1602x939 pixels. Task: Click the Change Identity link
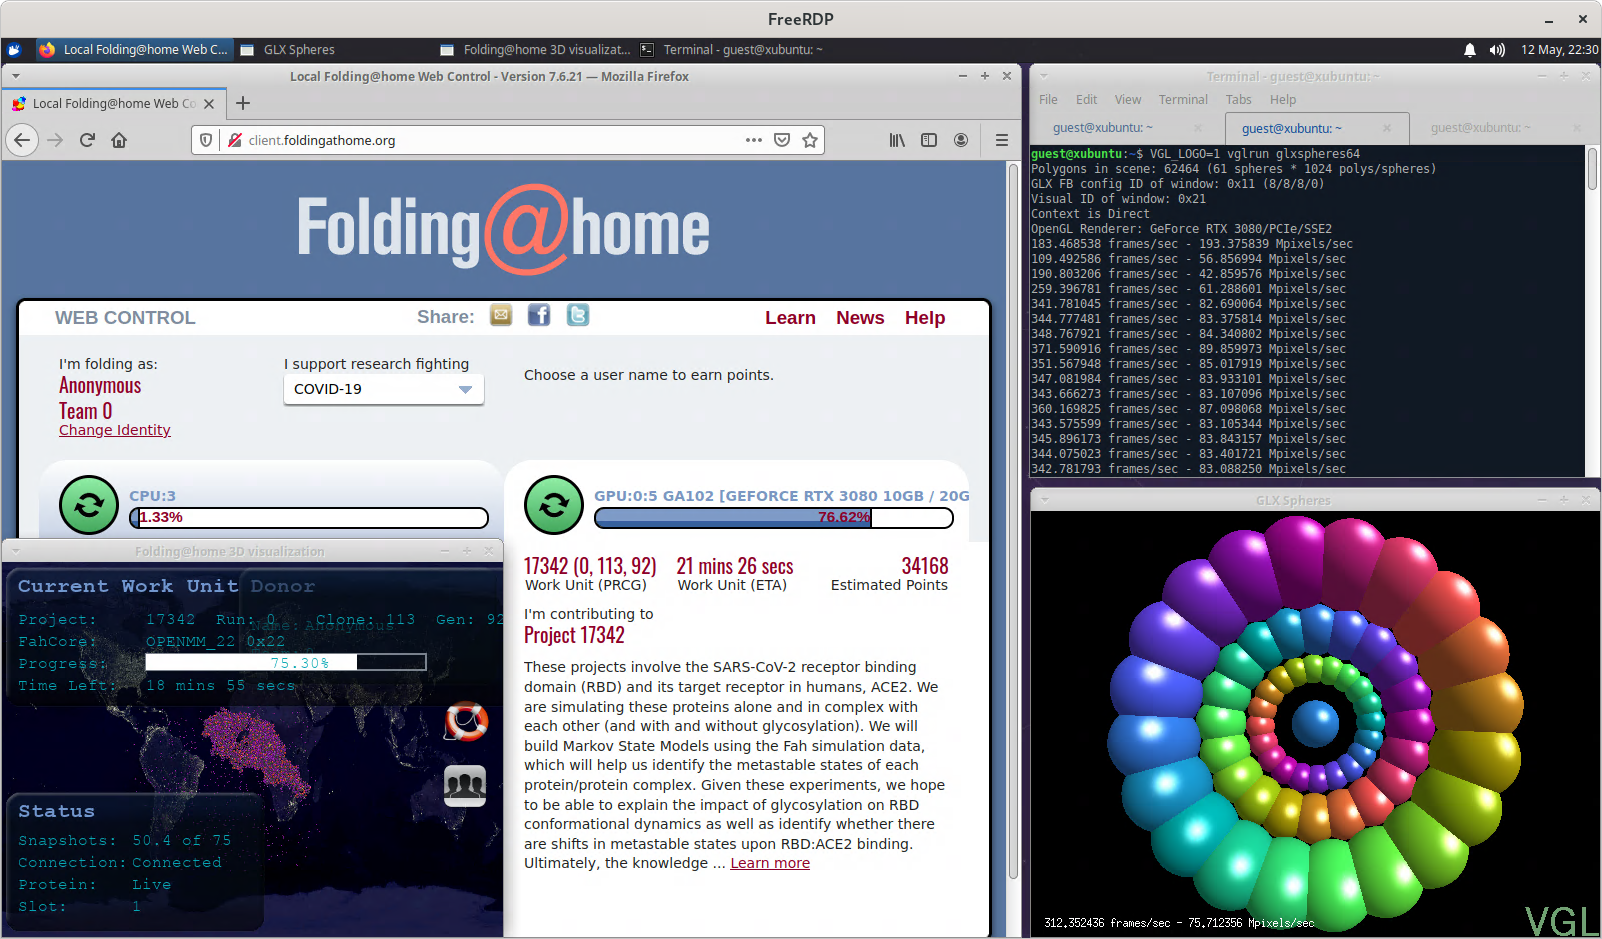click(x=115, y=430)
